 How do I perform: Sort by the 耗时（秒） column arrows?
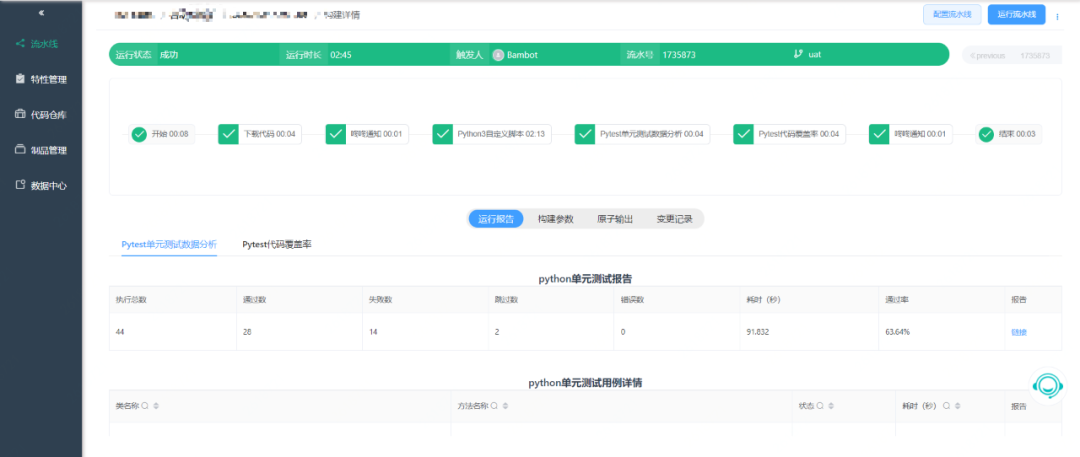(957, 406)
